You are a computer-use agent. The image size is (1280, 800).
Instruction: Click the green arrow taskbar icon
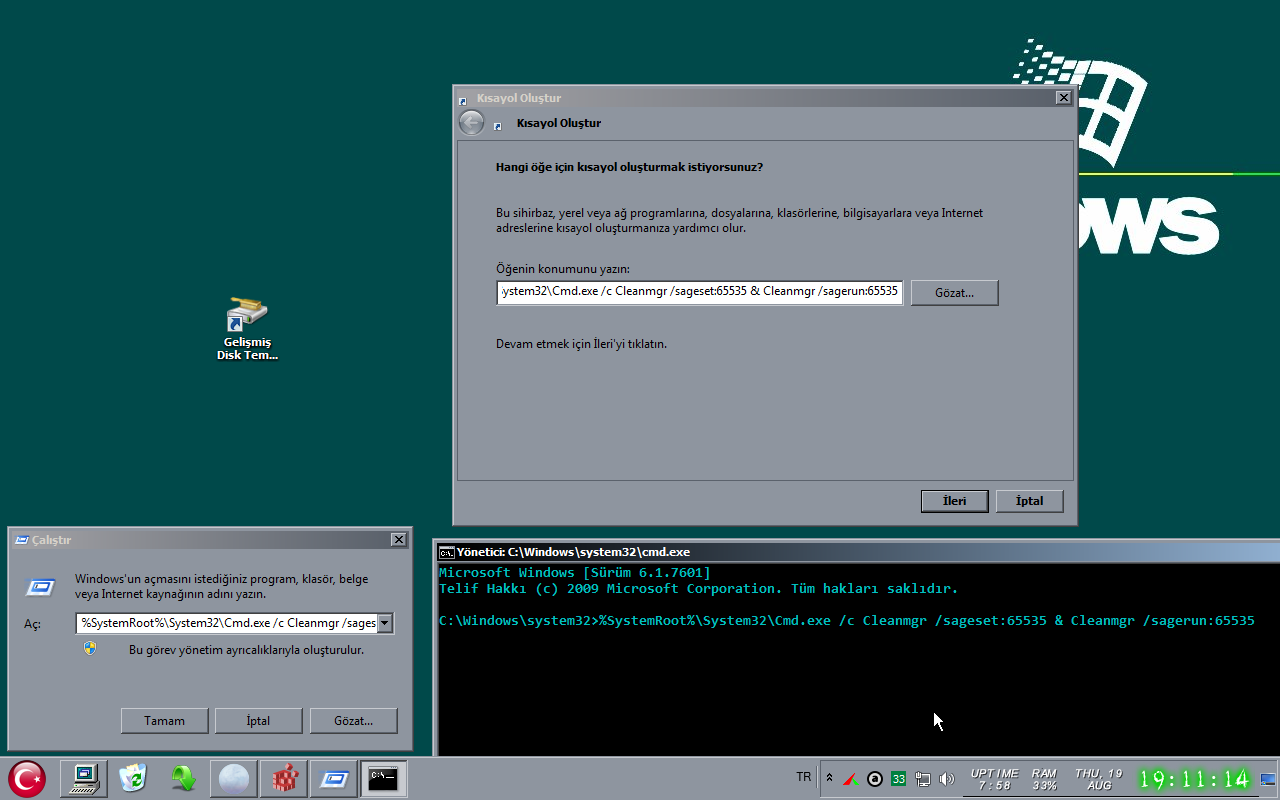183,778
